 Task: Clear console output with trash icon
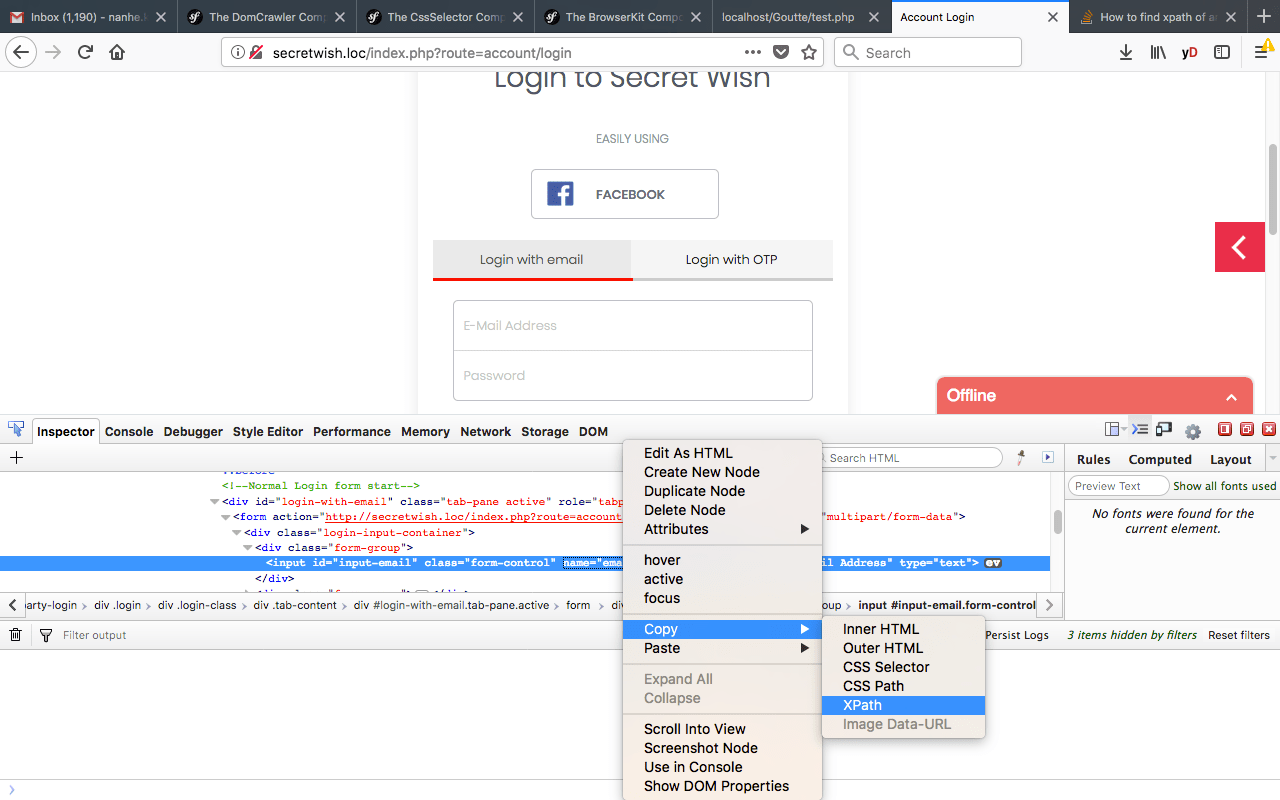coord(16,635)
